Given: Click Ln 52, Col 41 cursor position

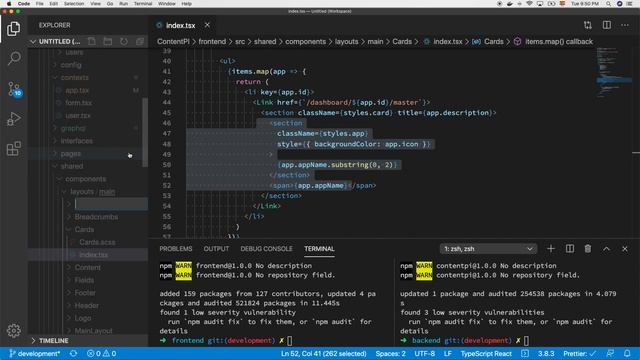Looking at the screenshot, I should click(x=323, y=353).
